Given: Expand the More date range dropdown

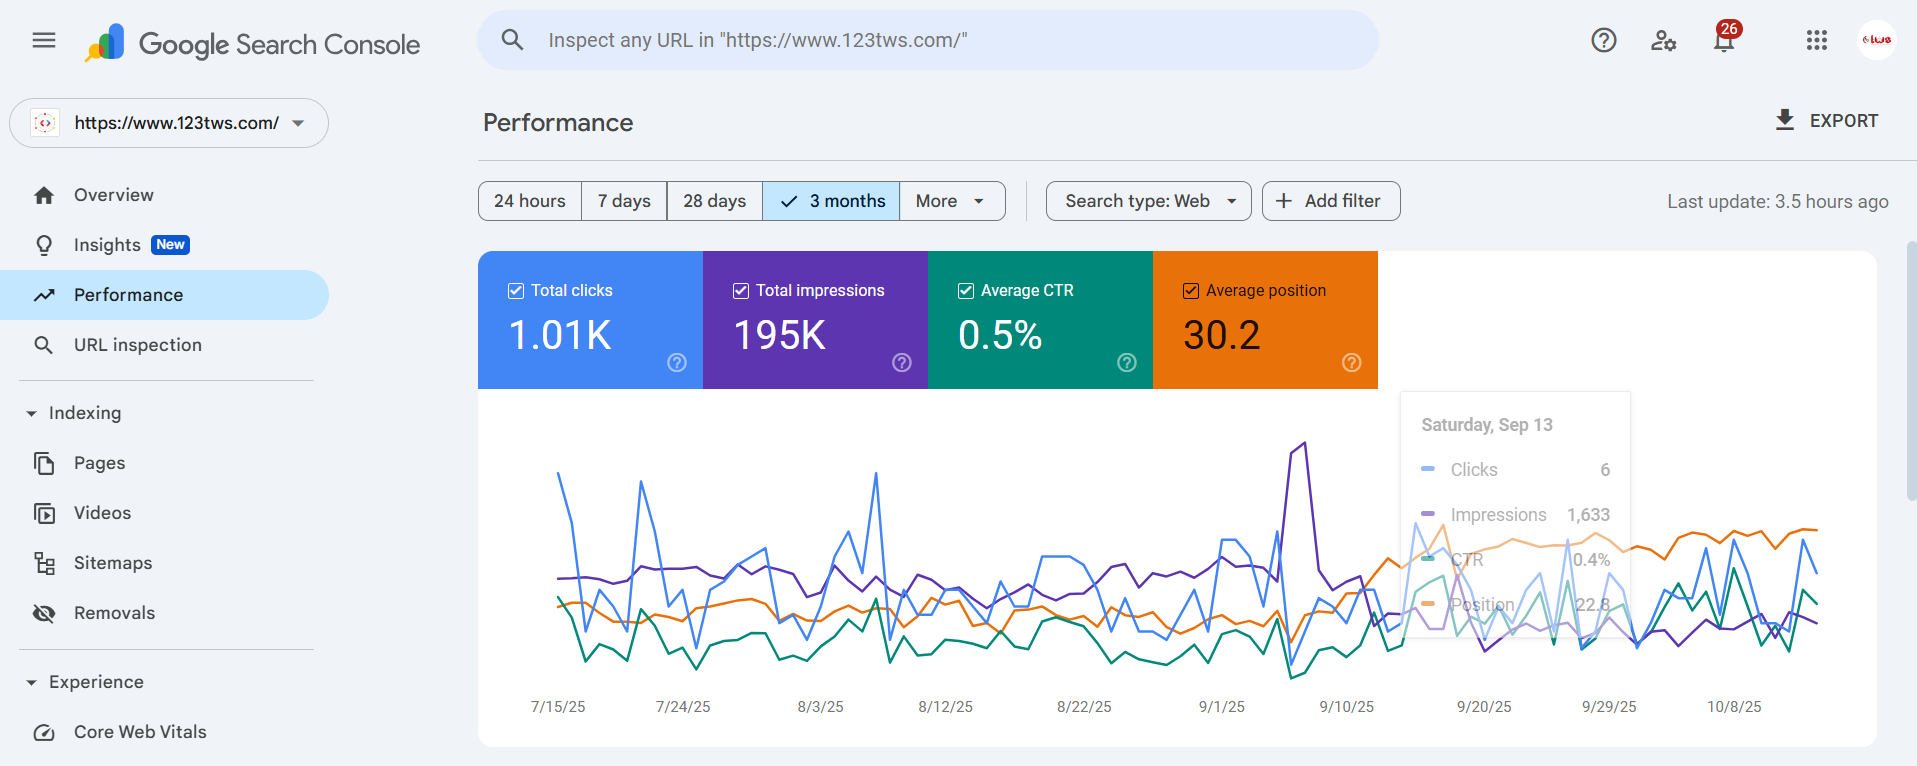Looking at the screenshot, I should point(951,201).
